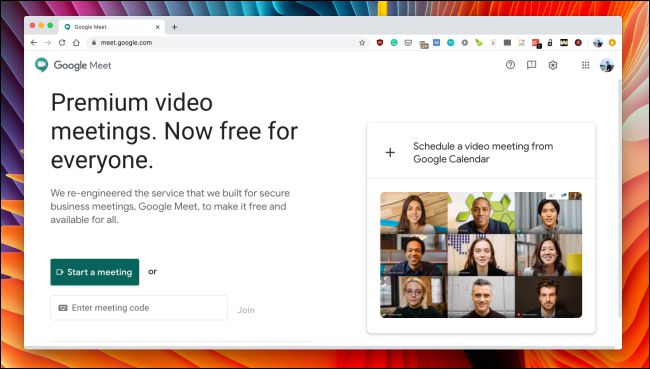Click the blue calendar-like extension icon
The width and height of the screenshot is (650, 369).
pyautogui.click(x=437, y=42)
